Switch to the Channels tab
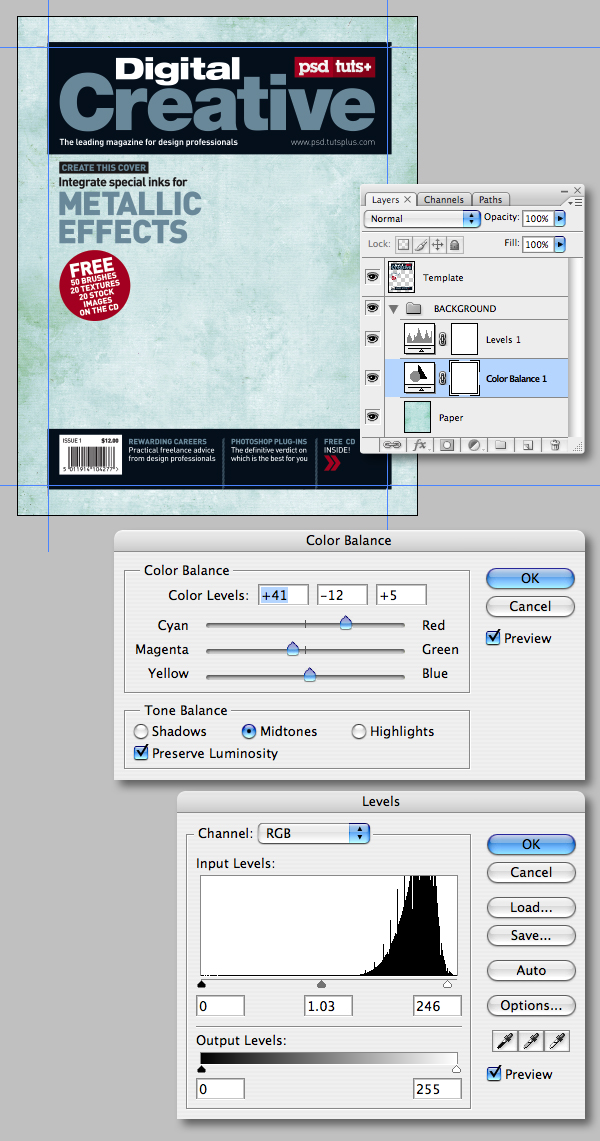 tap(444, 199)
